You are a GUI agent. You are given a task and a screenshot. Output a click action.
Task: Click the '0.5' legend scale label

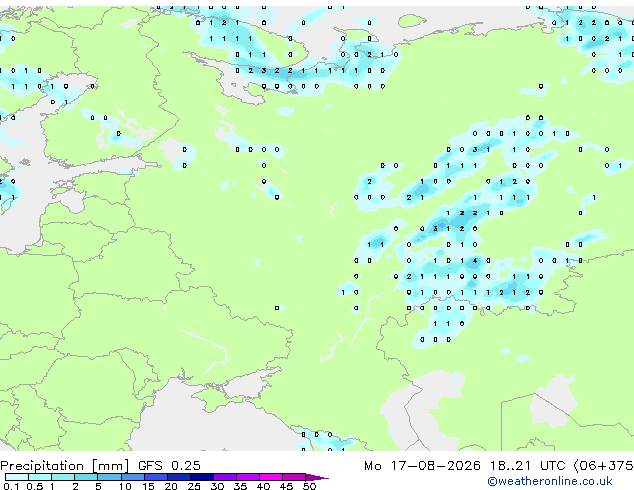point(35,486)
